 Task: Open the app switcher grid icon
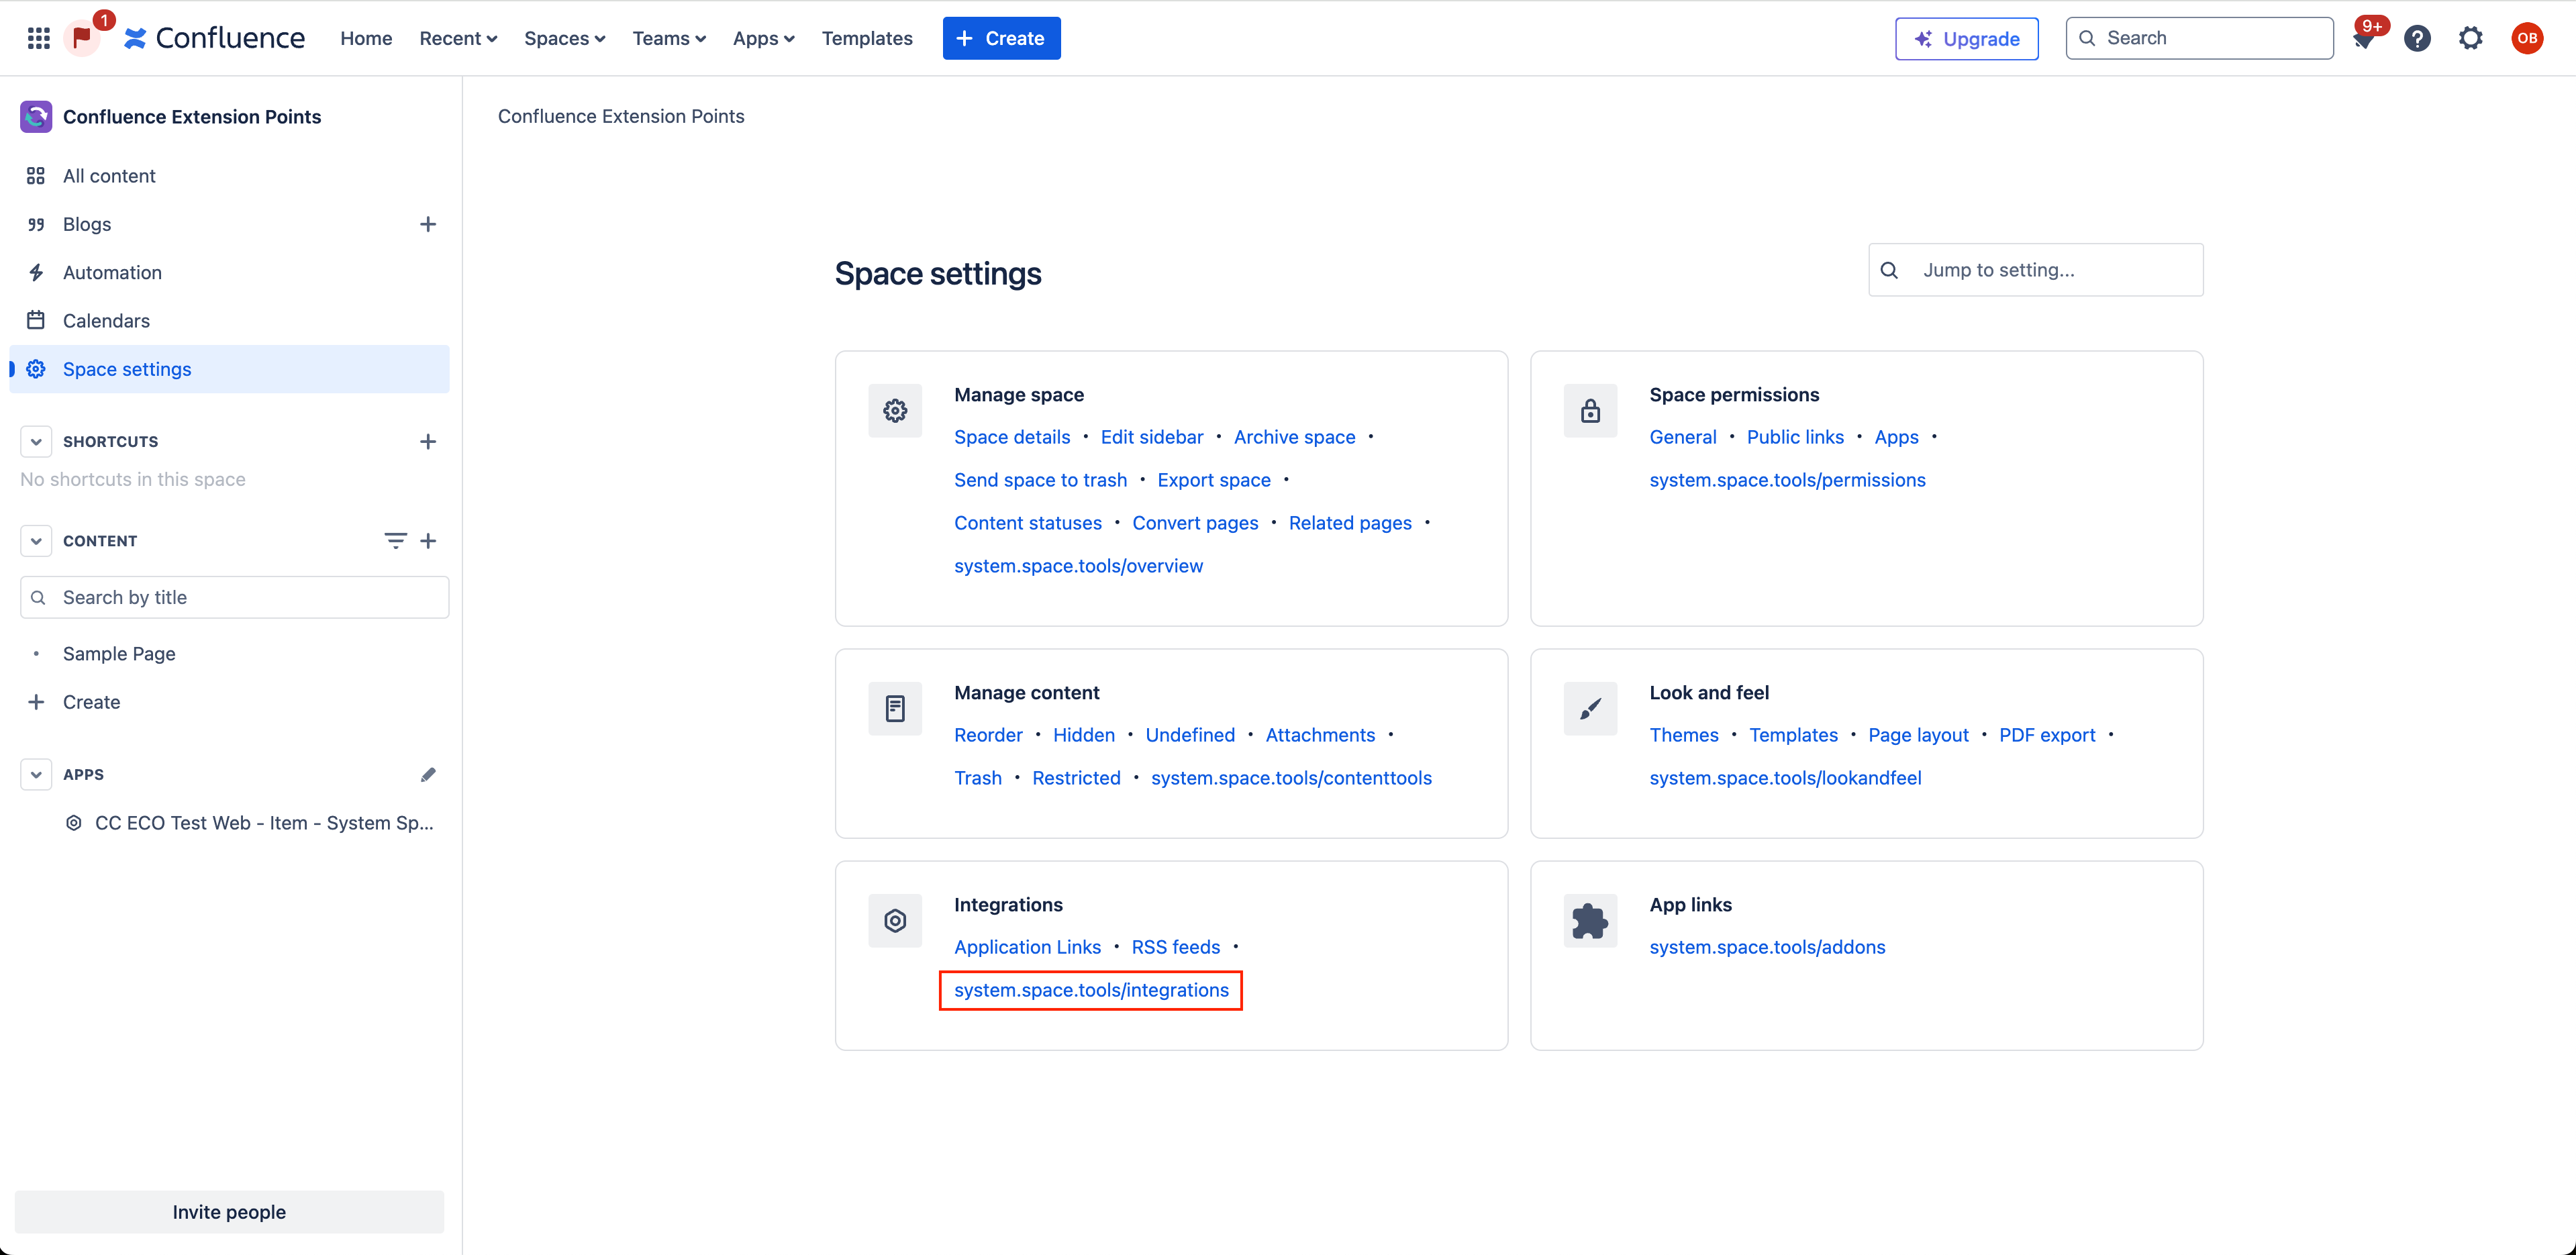coord(39,38)
